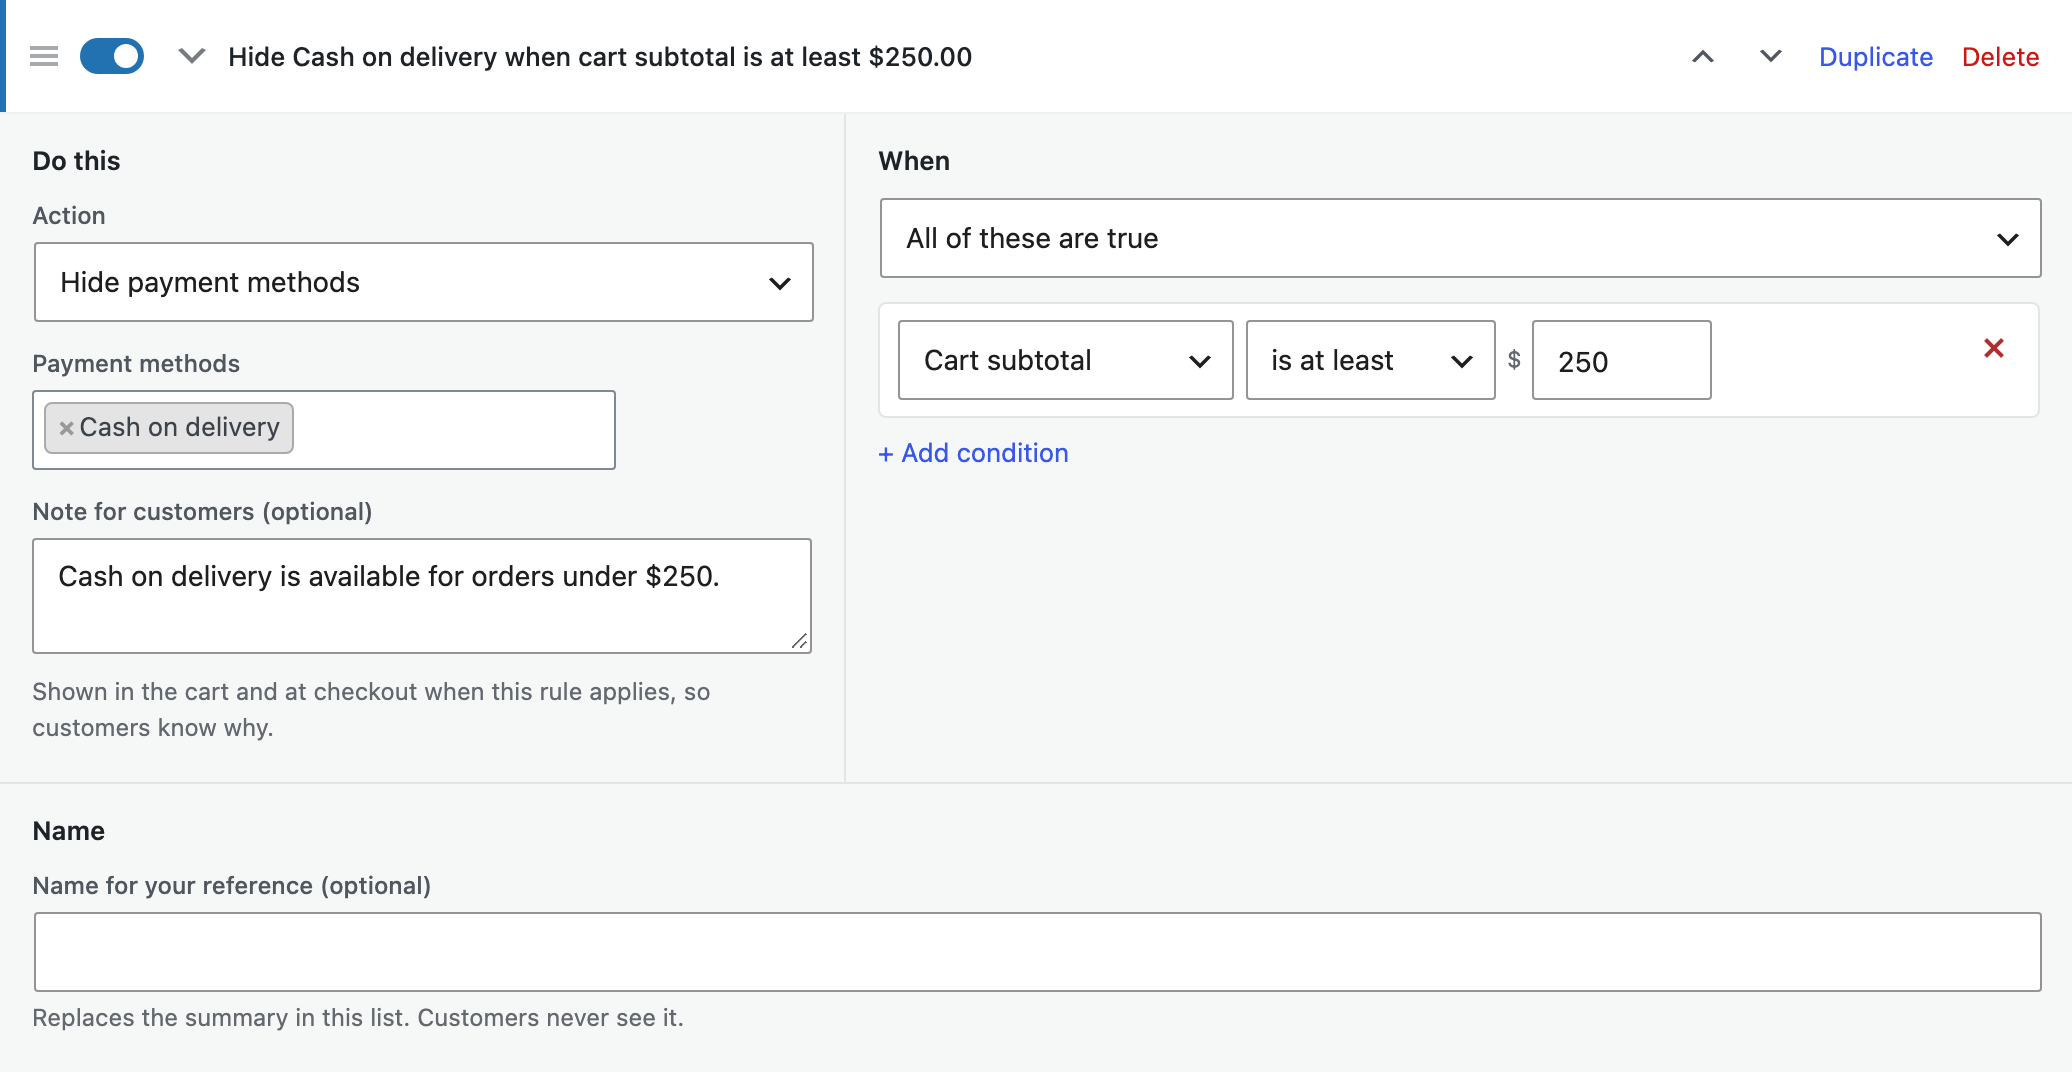Click the Duplicate link
Screen dimensions: 2072x1072
(1875, 57)
